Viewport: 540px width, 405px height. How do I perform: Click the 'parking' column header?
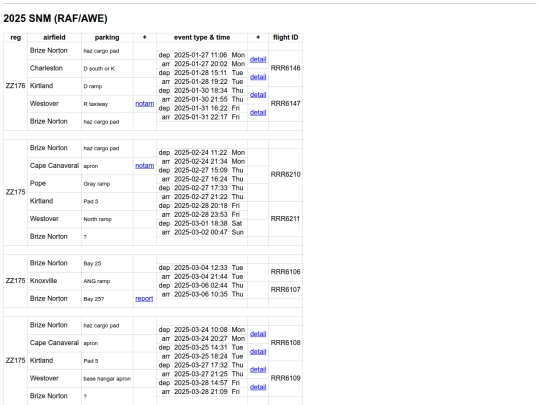107,37
